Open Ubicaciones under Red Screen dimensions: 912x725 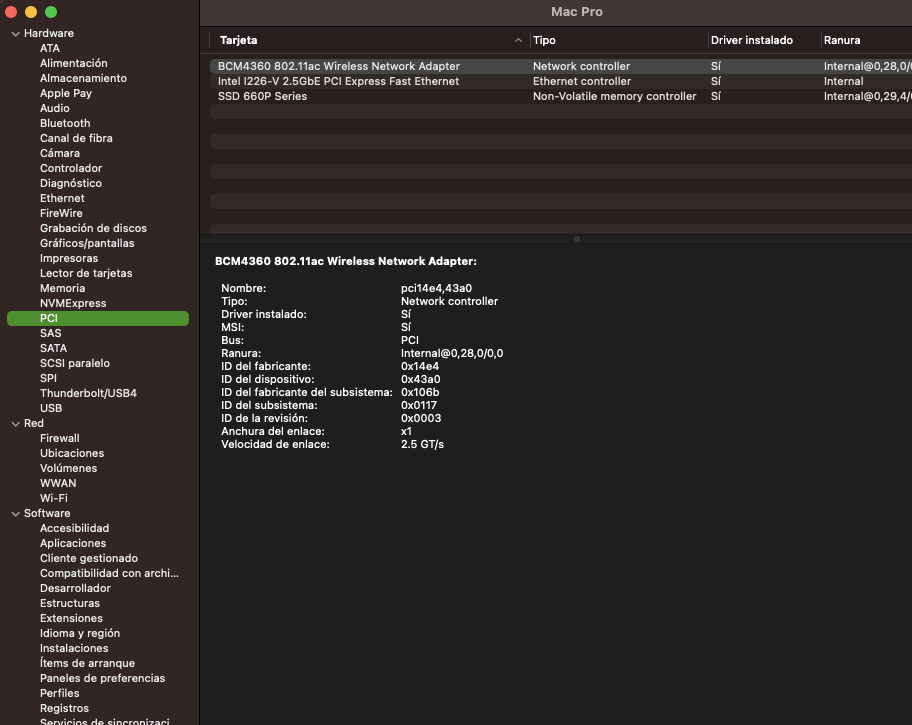pos(72,454)
